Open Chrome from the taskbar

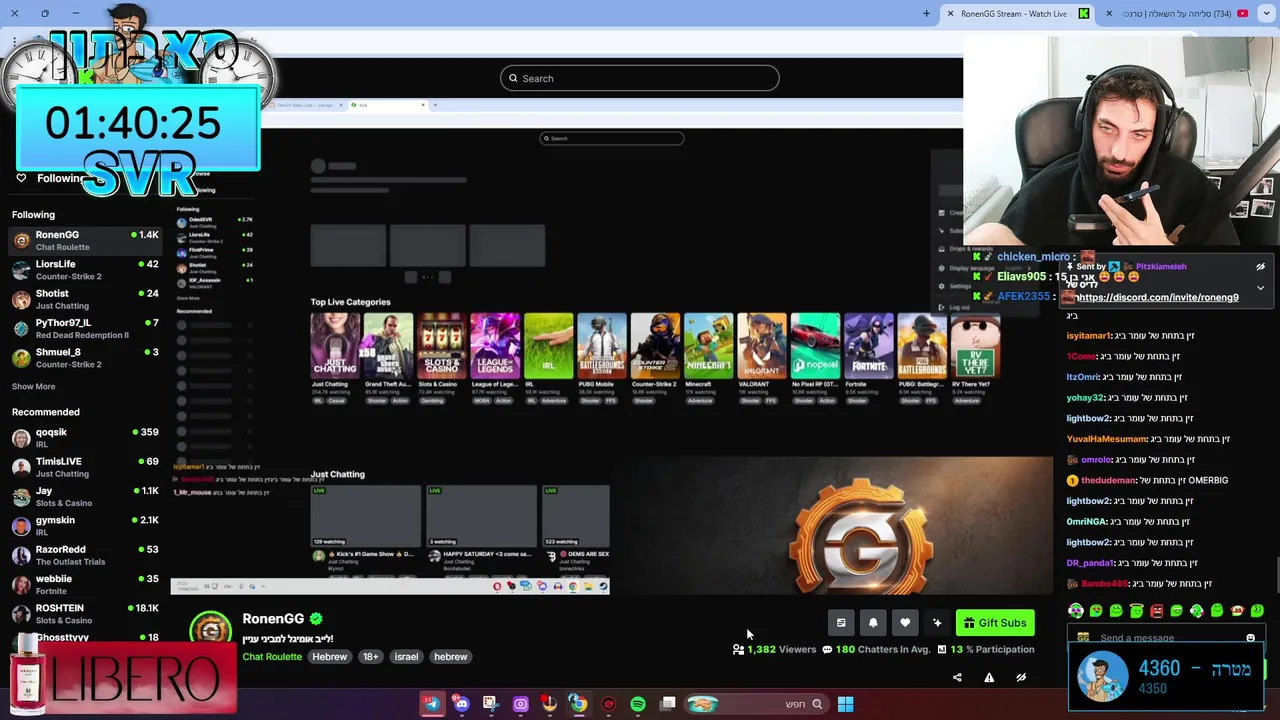578,704
